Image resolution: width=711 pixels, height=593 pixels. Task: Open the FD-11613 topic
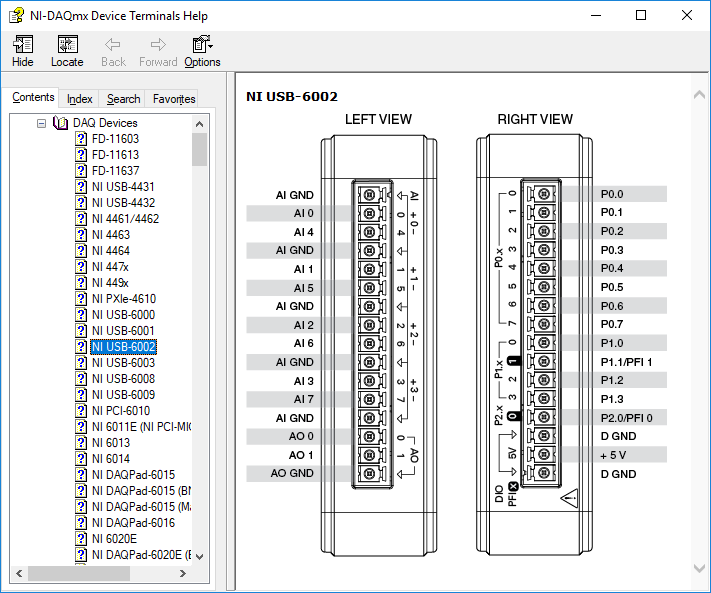(115, 155)
